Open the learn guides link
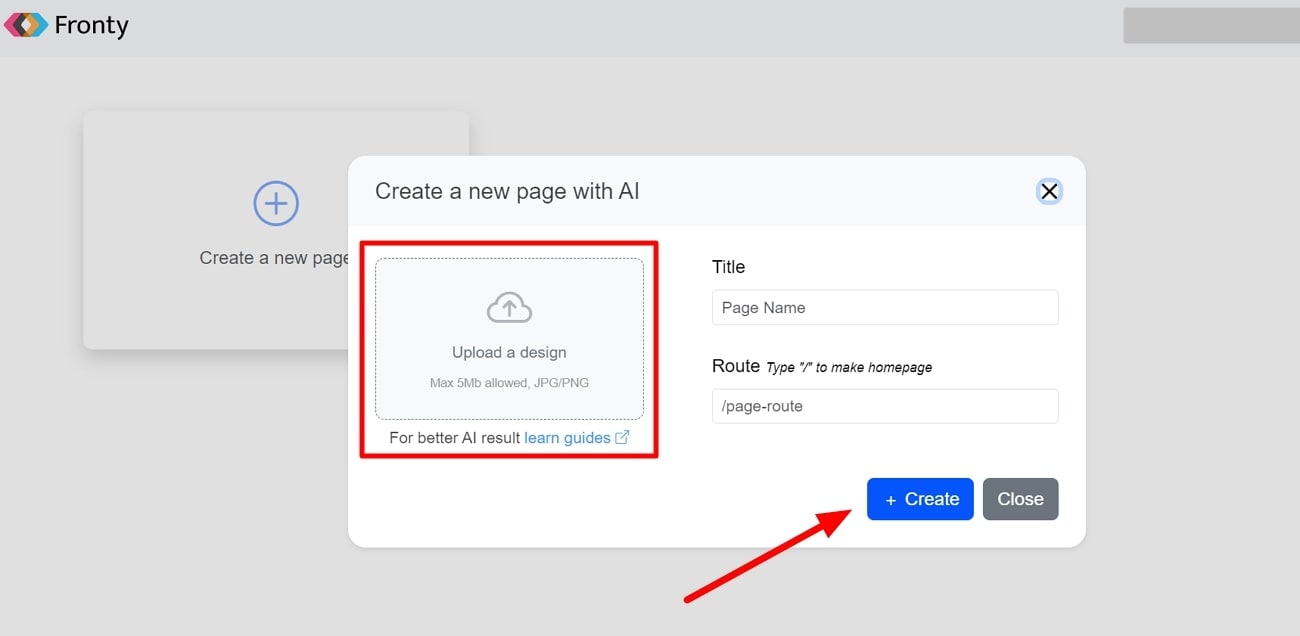This screenshot has height=636, width=1300. coord(567,437)
